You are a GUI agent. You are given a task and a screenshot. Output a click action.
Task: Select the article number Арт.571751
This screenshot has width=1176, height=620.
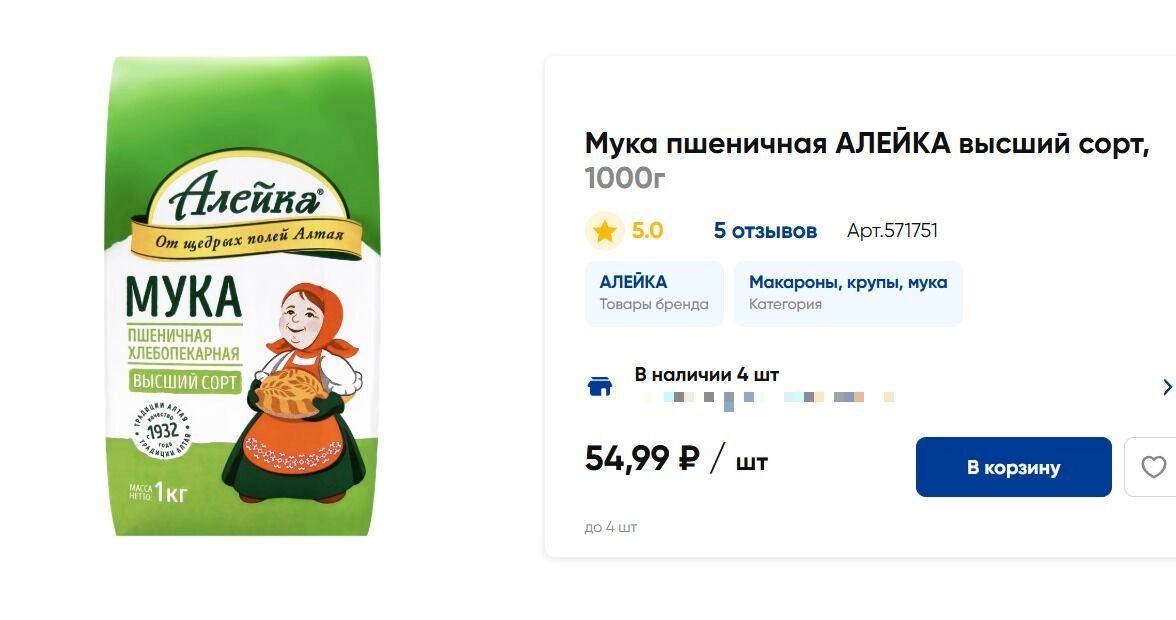tap(892, 230)
